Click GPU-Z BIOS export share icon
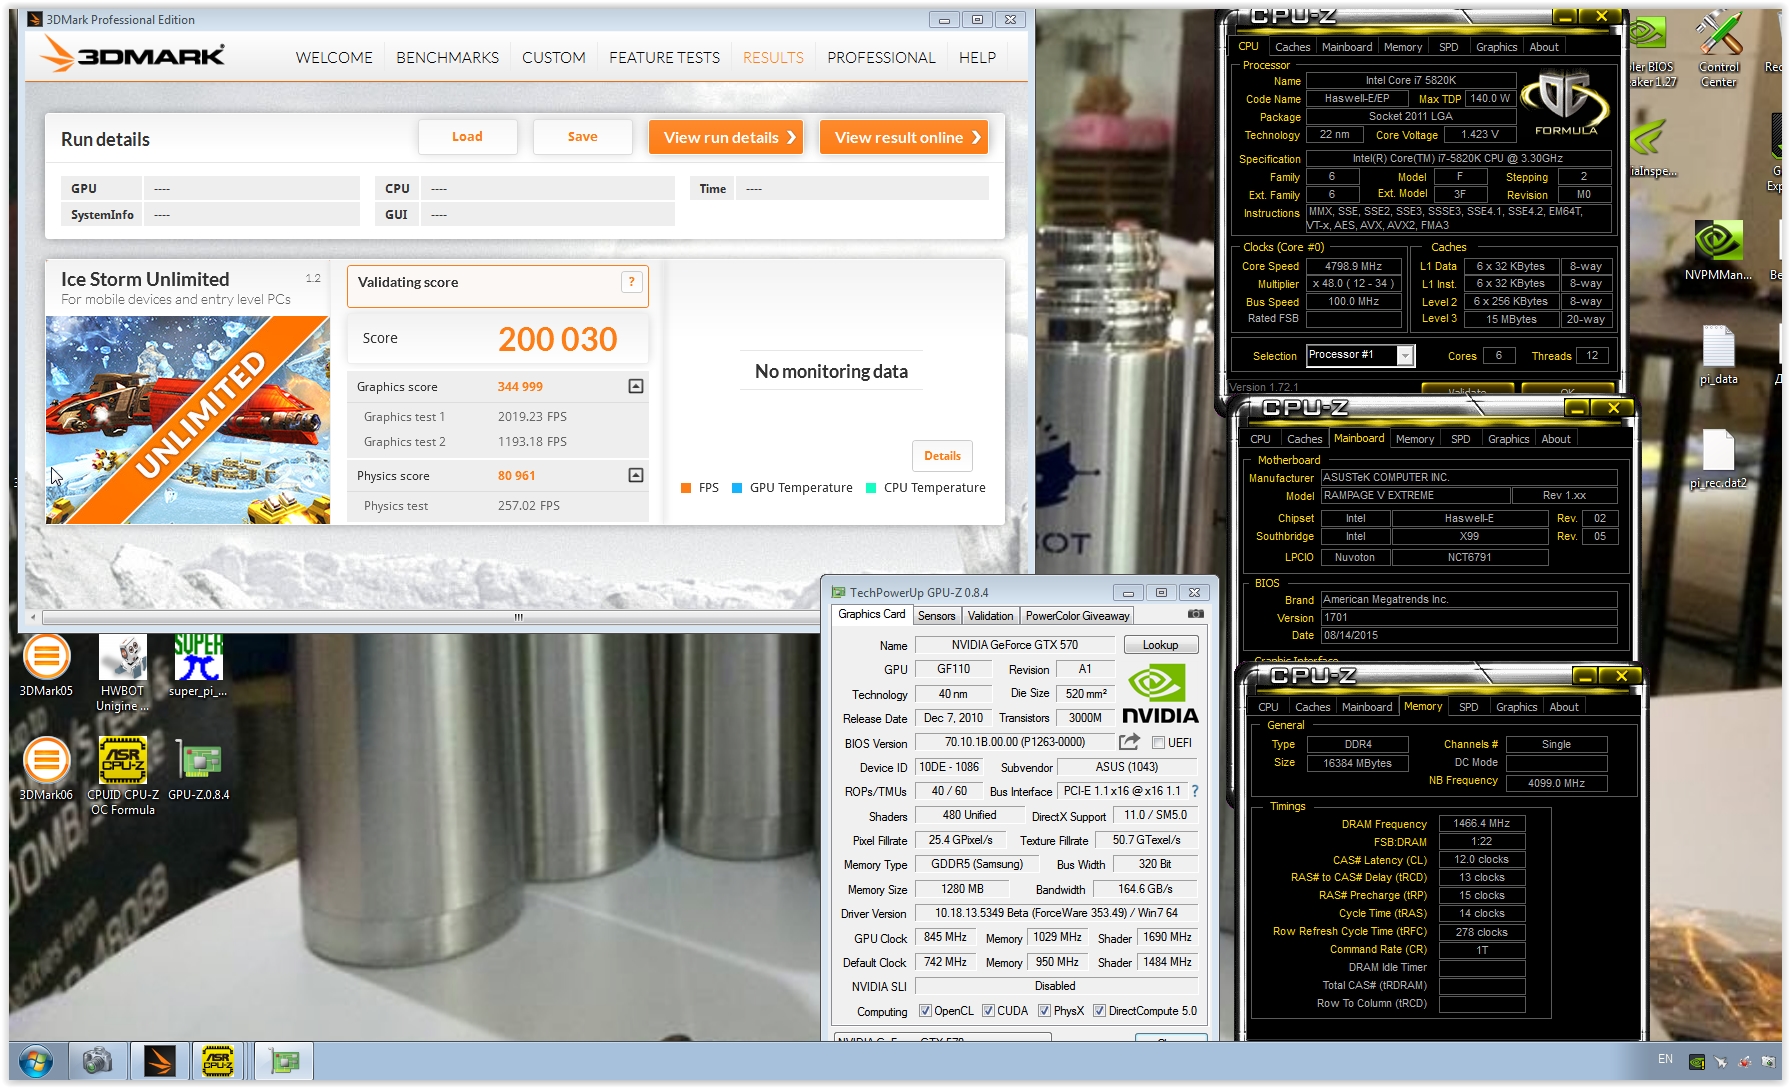The width and height of the screenshot is (1790, 1088). point(1129,742)
